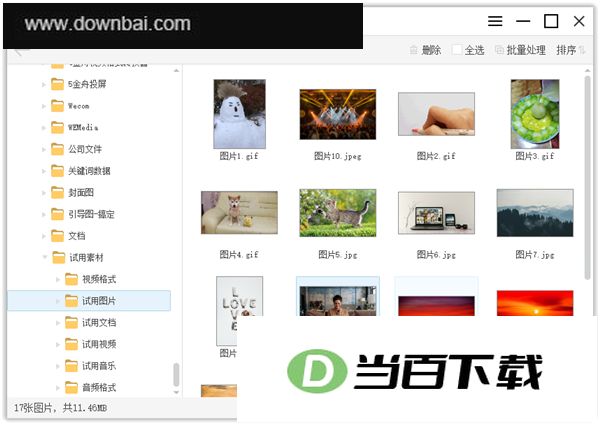This screenshot has height=425, width=600.
Task: Open 批量处理 batch processing
Action: [x=520, y=50]
